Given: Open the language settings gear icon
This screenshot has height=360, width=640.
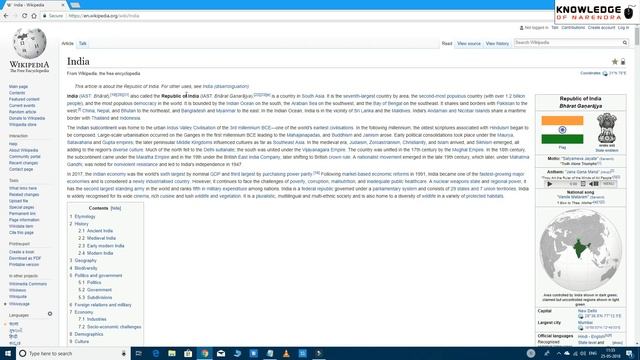Looking at the screenshot, I should [x=50, y=314].
